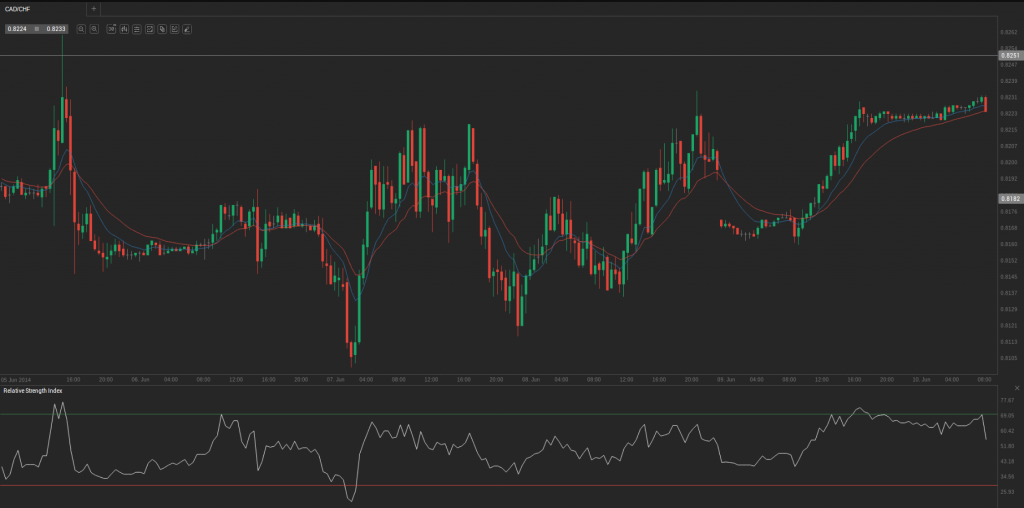Click the spread square between the prices
Screen dimensions: 1024x508
[x=37, y=29]
